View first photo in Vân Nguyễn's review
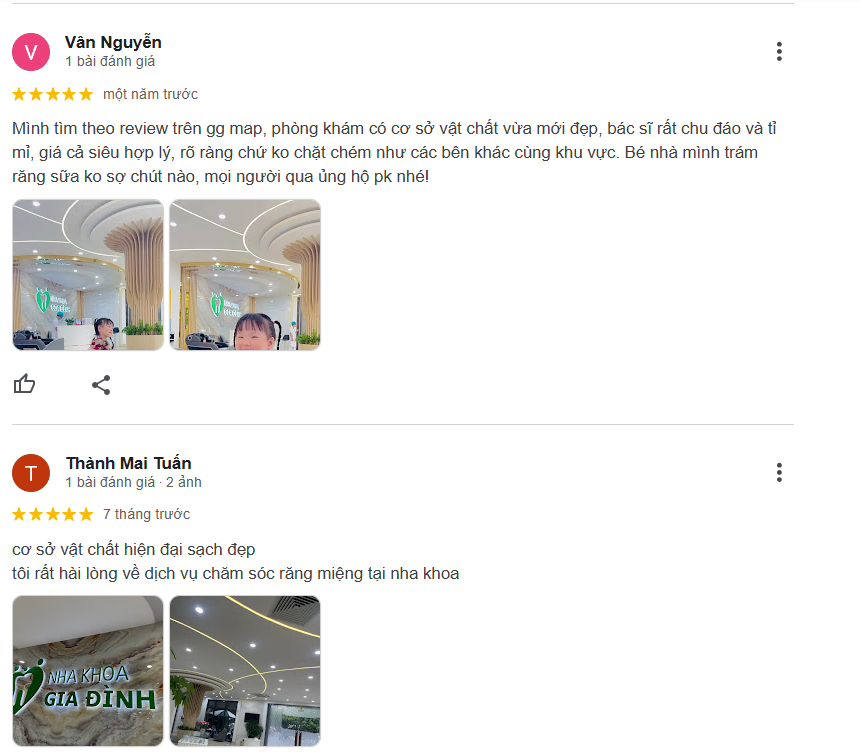 coord(88,275)
